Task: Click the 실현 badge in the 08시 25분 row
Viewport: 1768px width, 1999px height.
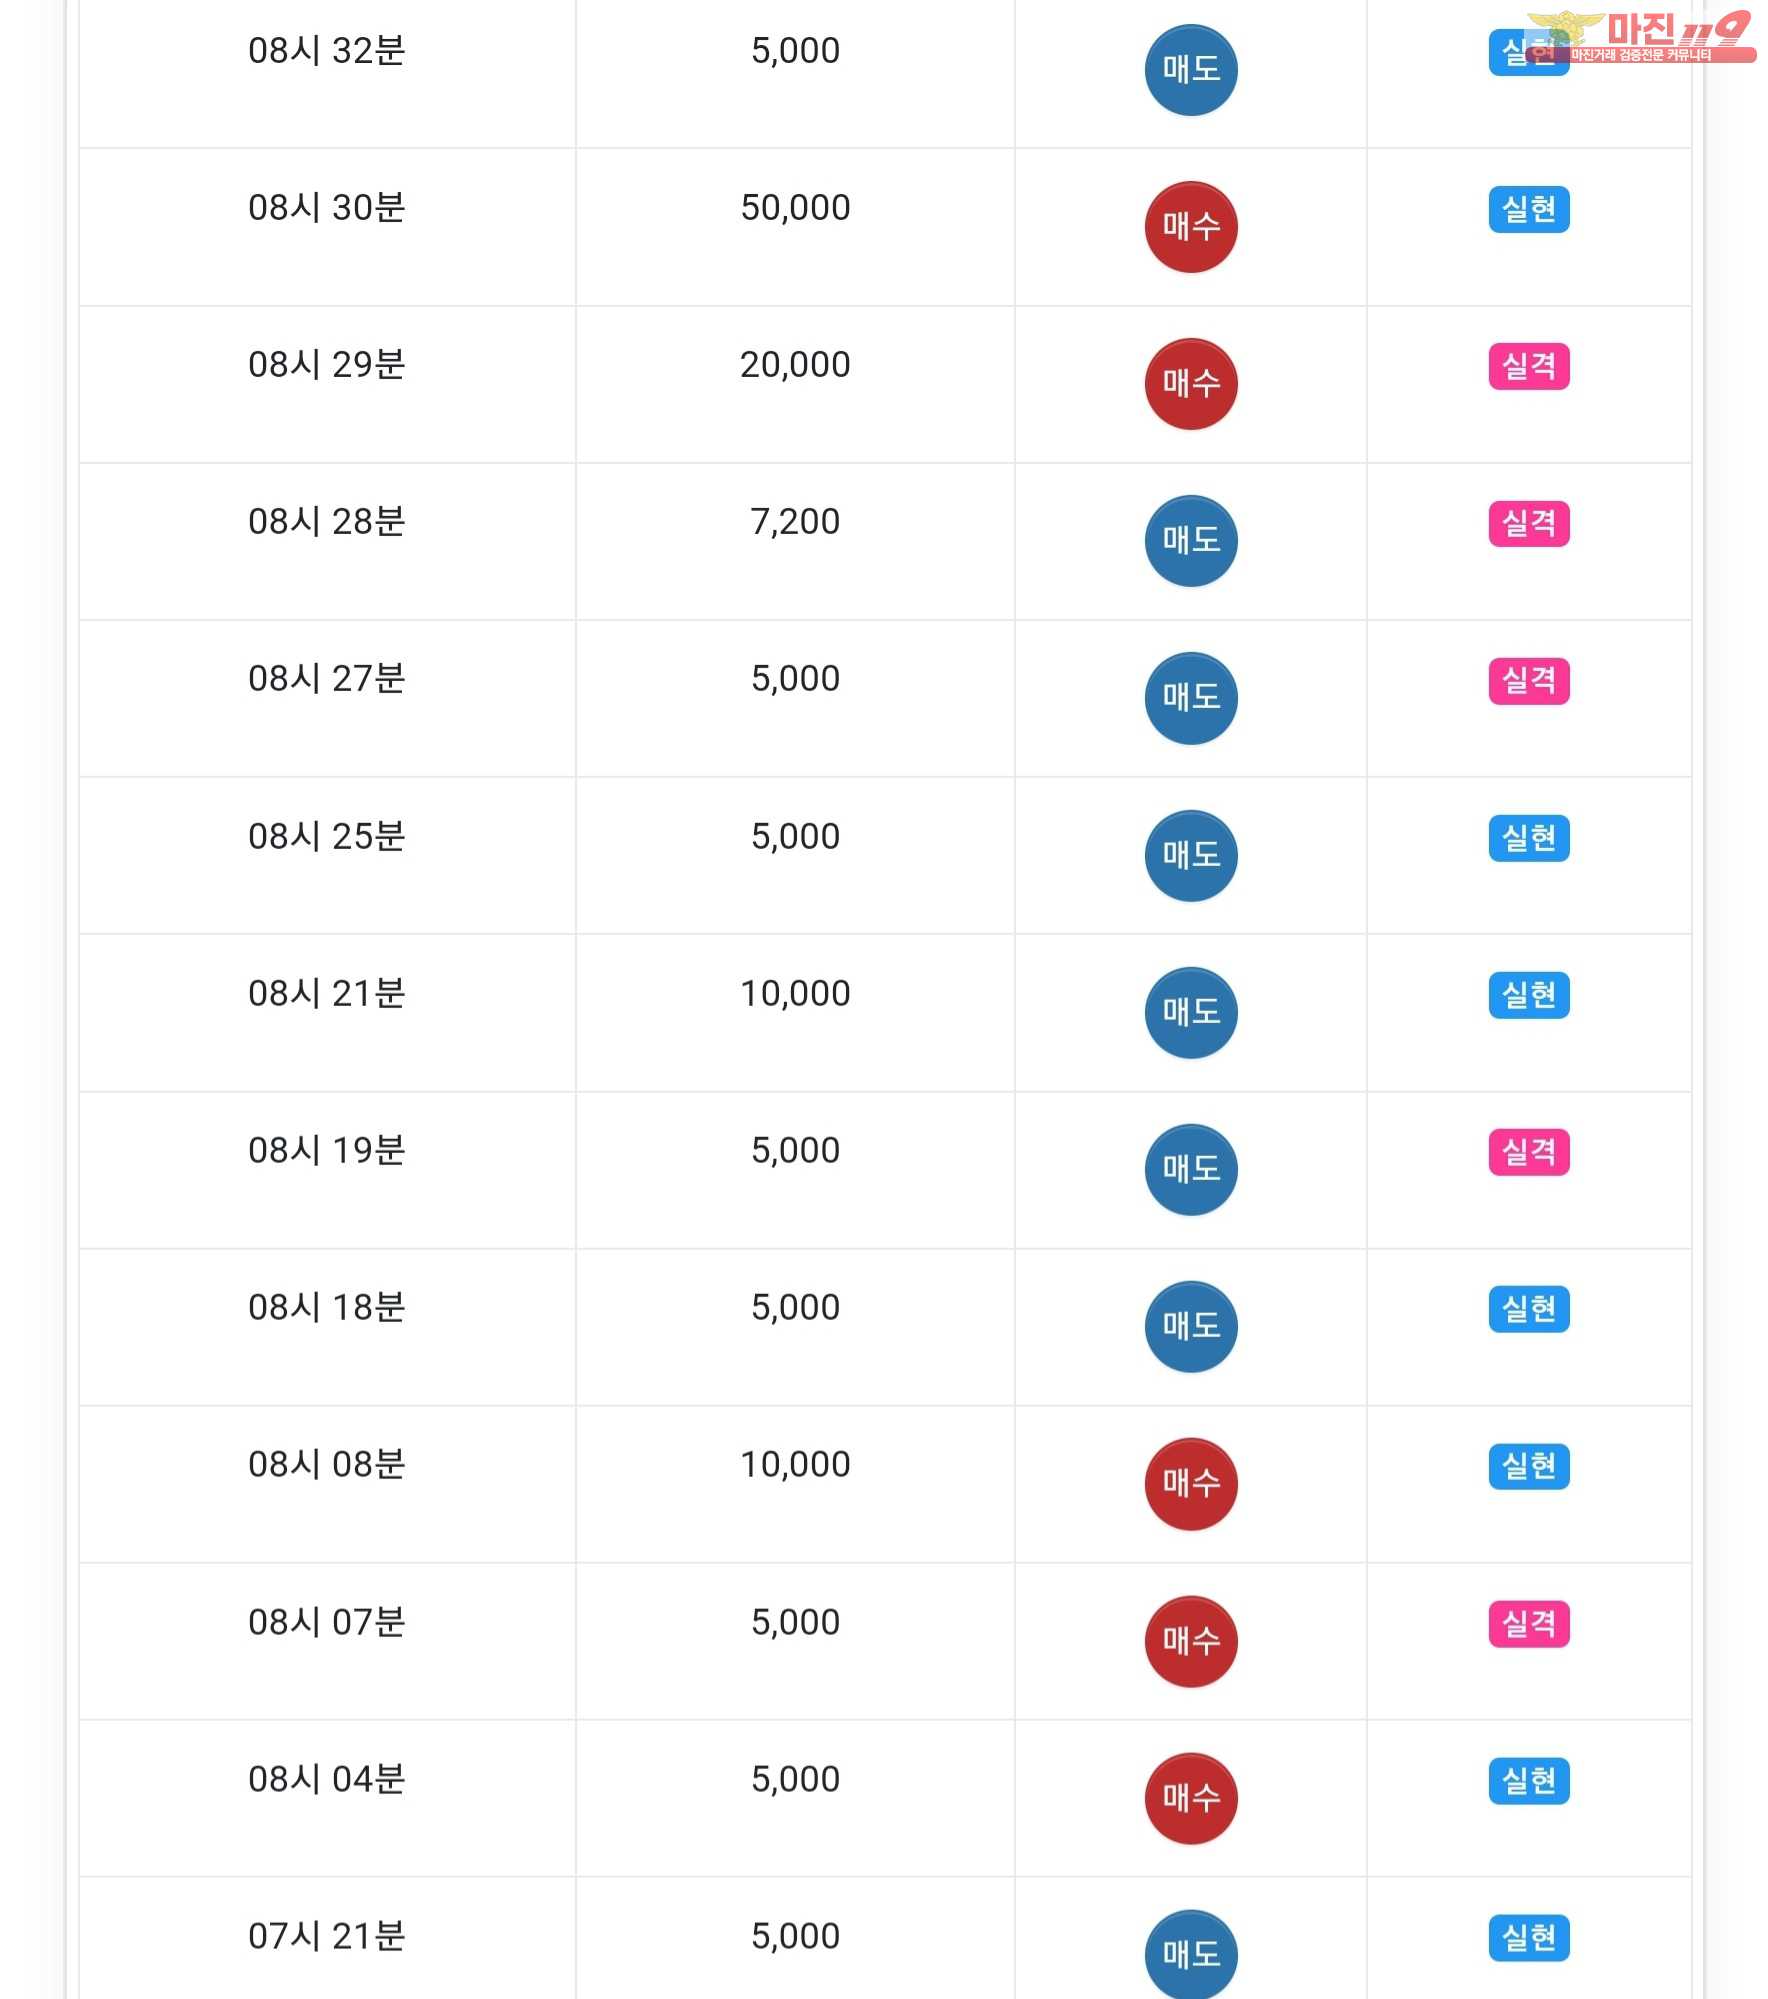Action: pos(1528,838)
